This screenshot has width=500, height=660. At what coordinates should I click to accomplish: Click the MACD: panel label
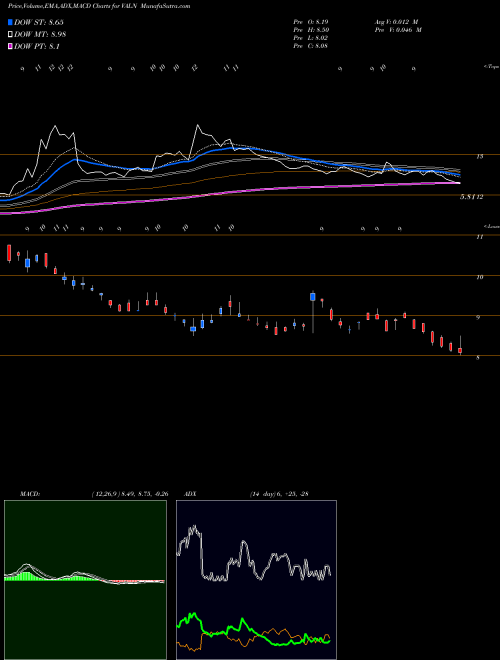pyautogui.click(x=30, y=494)
